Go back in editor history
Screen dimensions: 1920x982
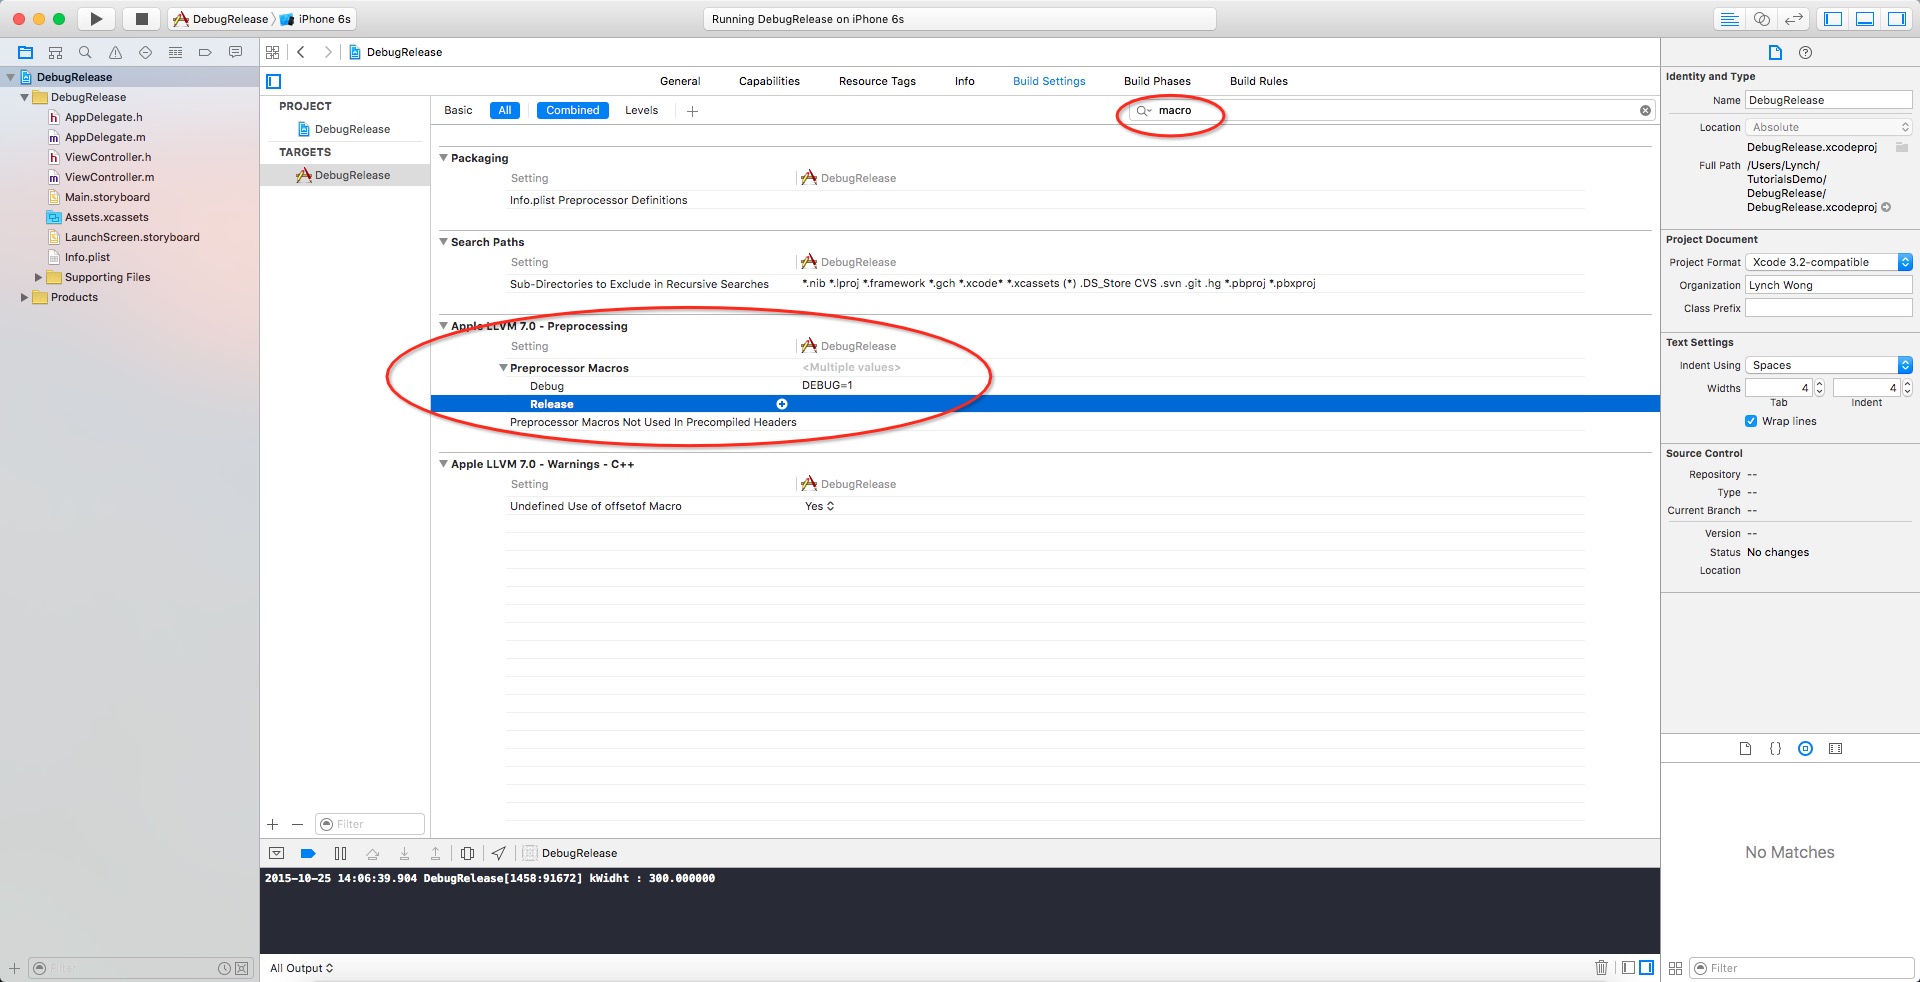point(301,52)
